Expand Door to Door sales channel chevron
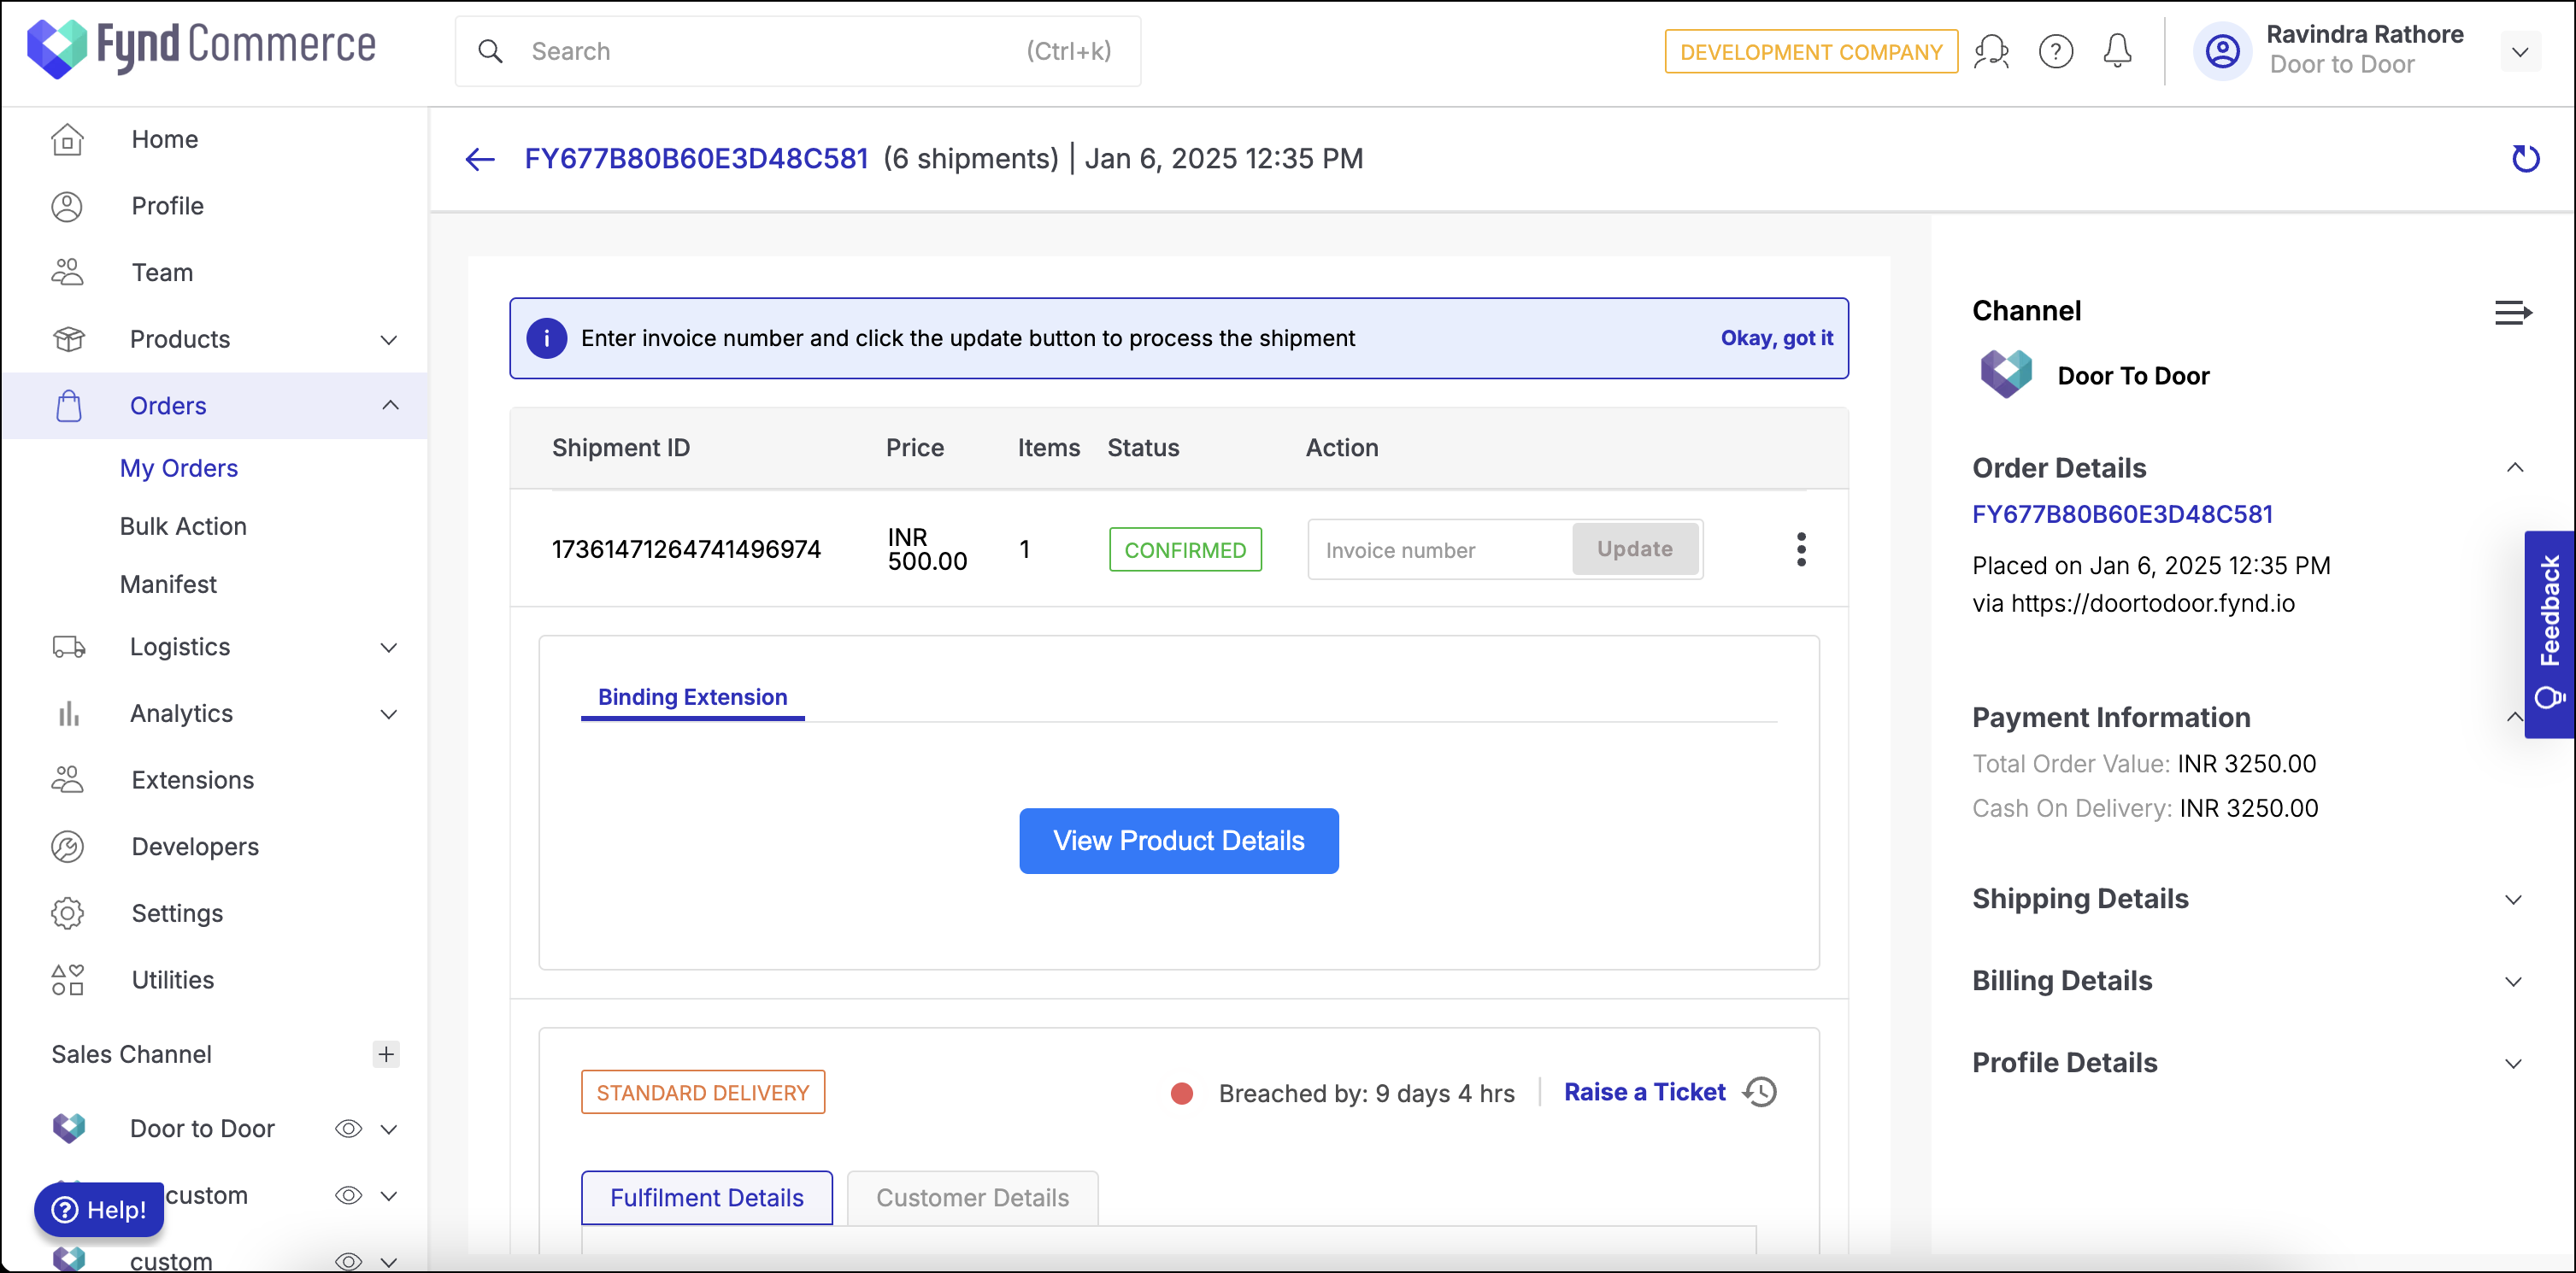2576x1273 pixels. click(389, 1129)
